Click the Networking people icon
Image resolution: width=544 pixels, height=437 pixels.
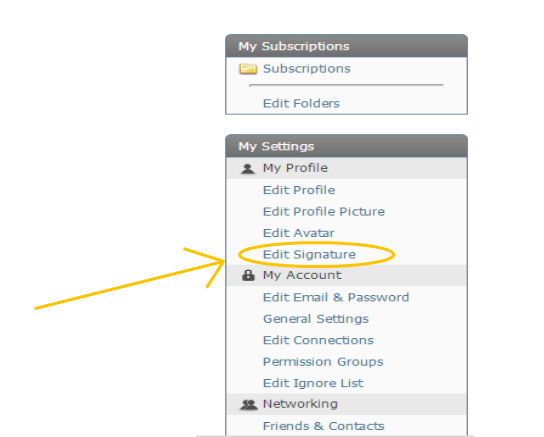(248, 404)
